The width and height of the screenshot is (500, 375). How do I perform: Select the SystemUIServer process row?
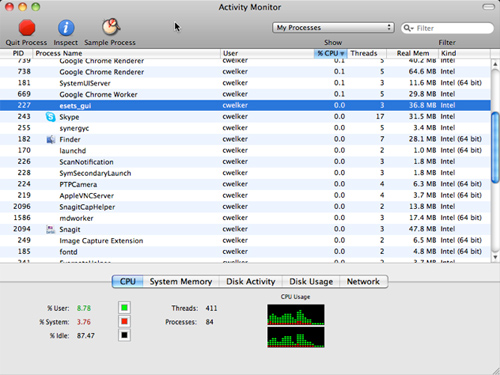[x=245, y=83]
